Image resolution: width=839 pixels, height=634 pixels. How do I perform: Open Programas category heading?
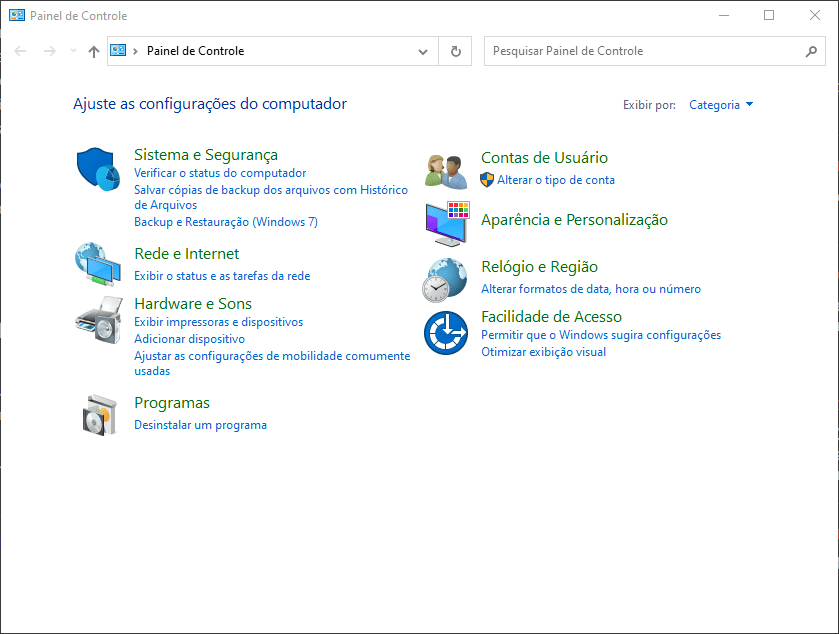click(172, 403)
